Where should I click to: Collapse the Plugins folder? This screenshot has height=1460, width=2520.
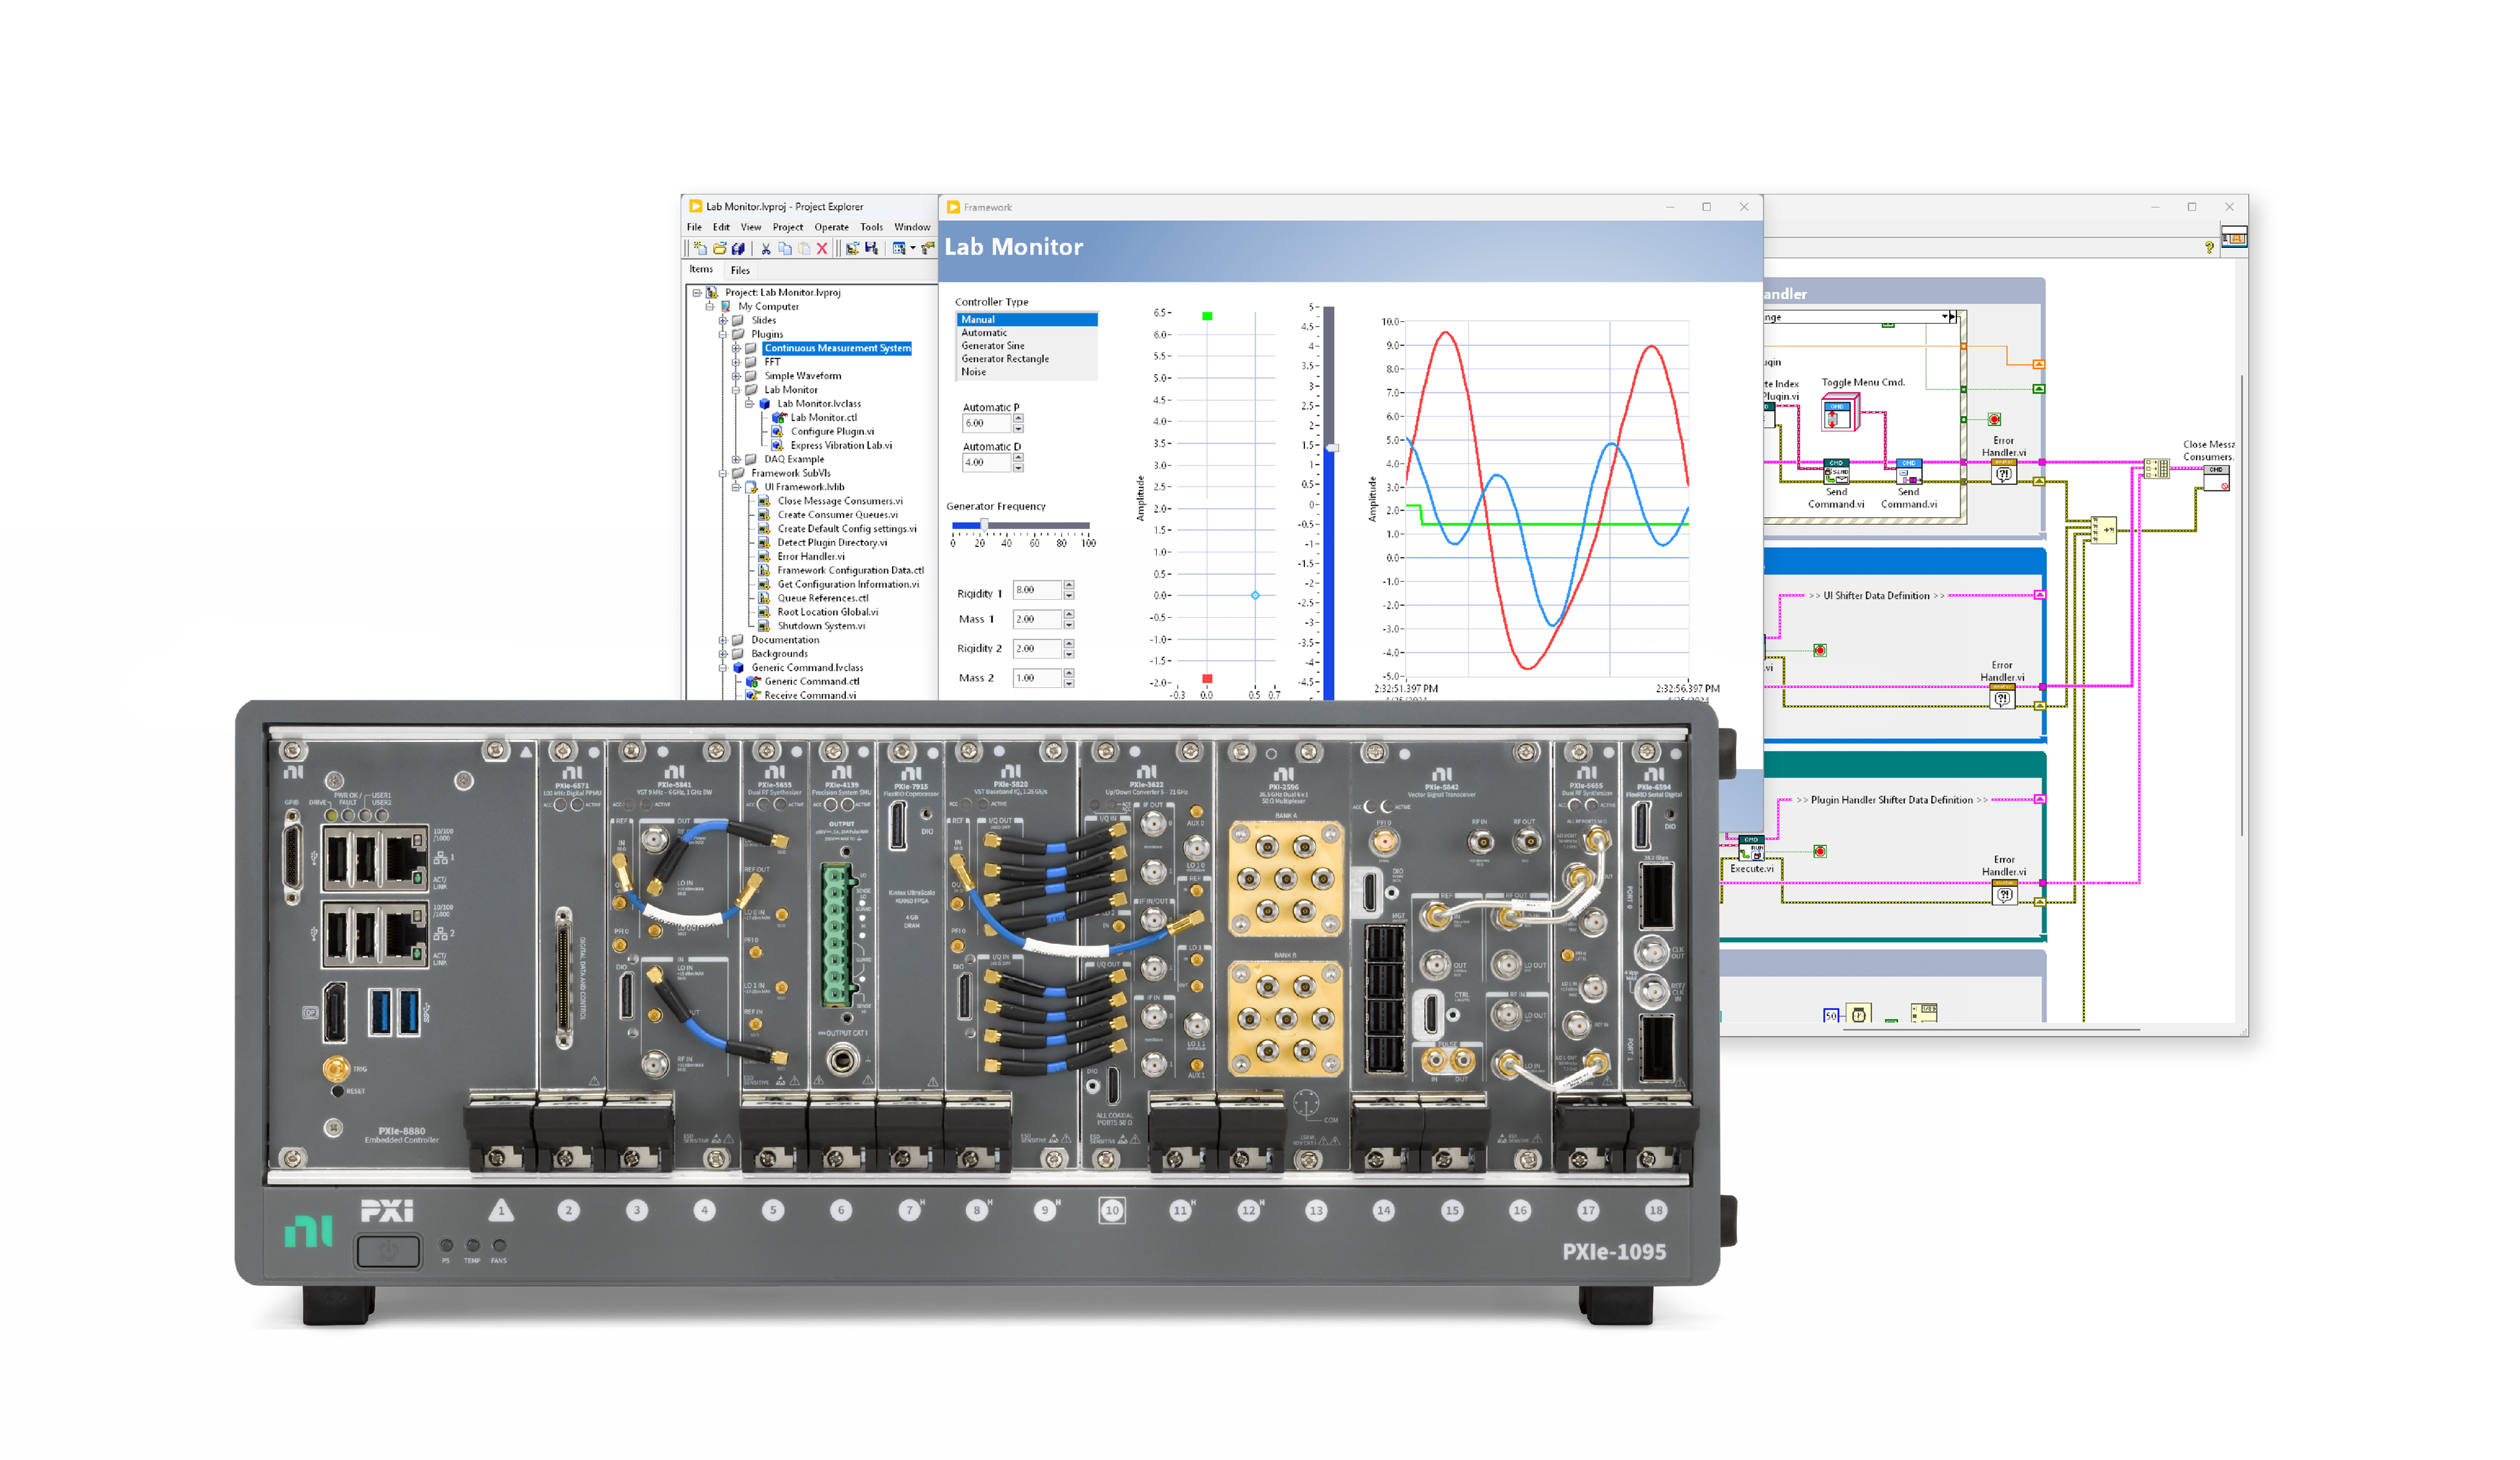click(723, 335)
